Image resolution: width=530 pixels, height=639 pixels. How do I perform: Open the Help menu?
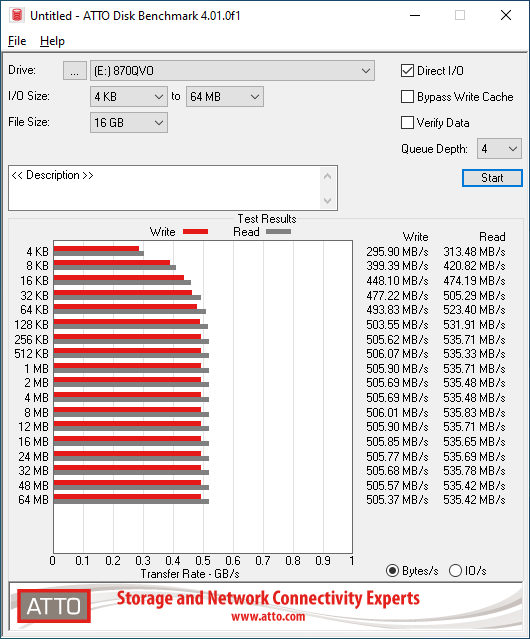point(52,41)
